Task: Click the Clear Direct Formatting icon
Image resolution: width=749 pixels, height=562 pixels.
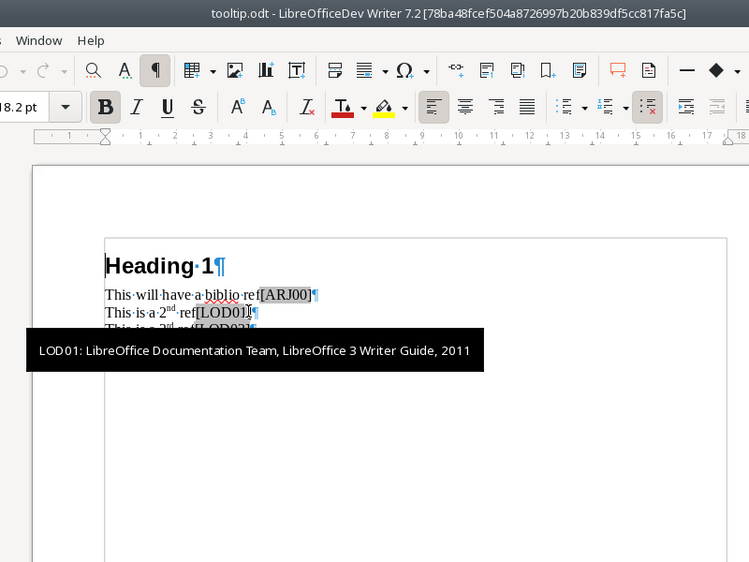Action: (307, 107)
